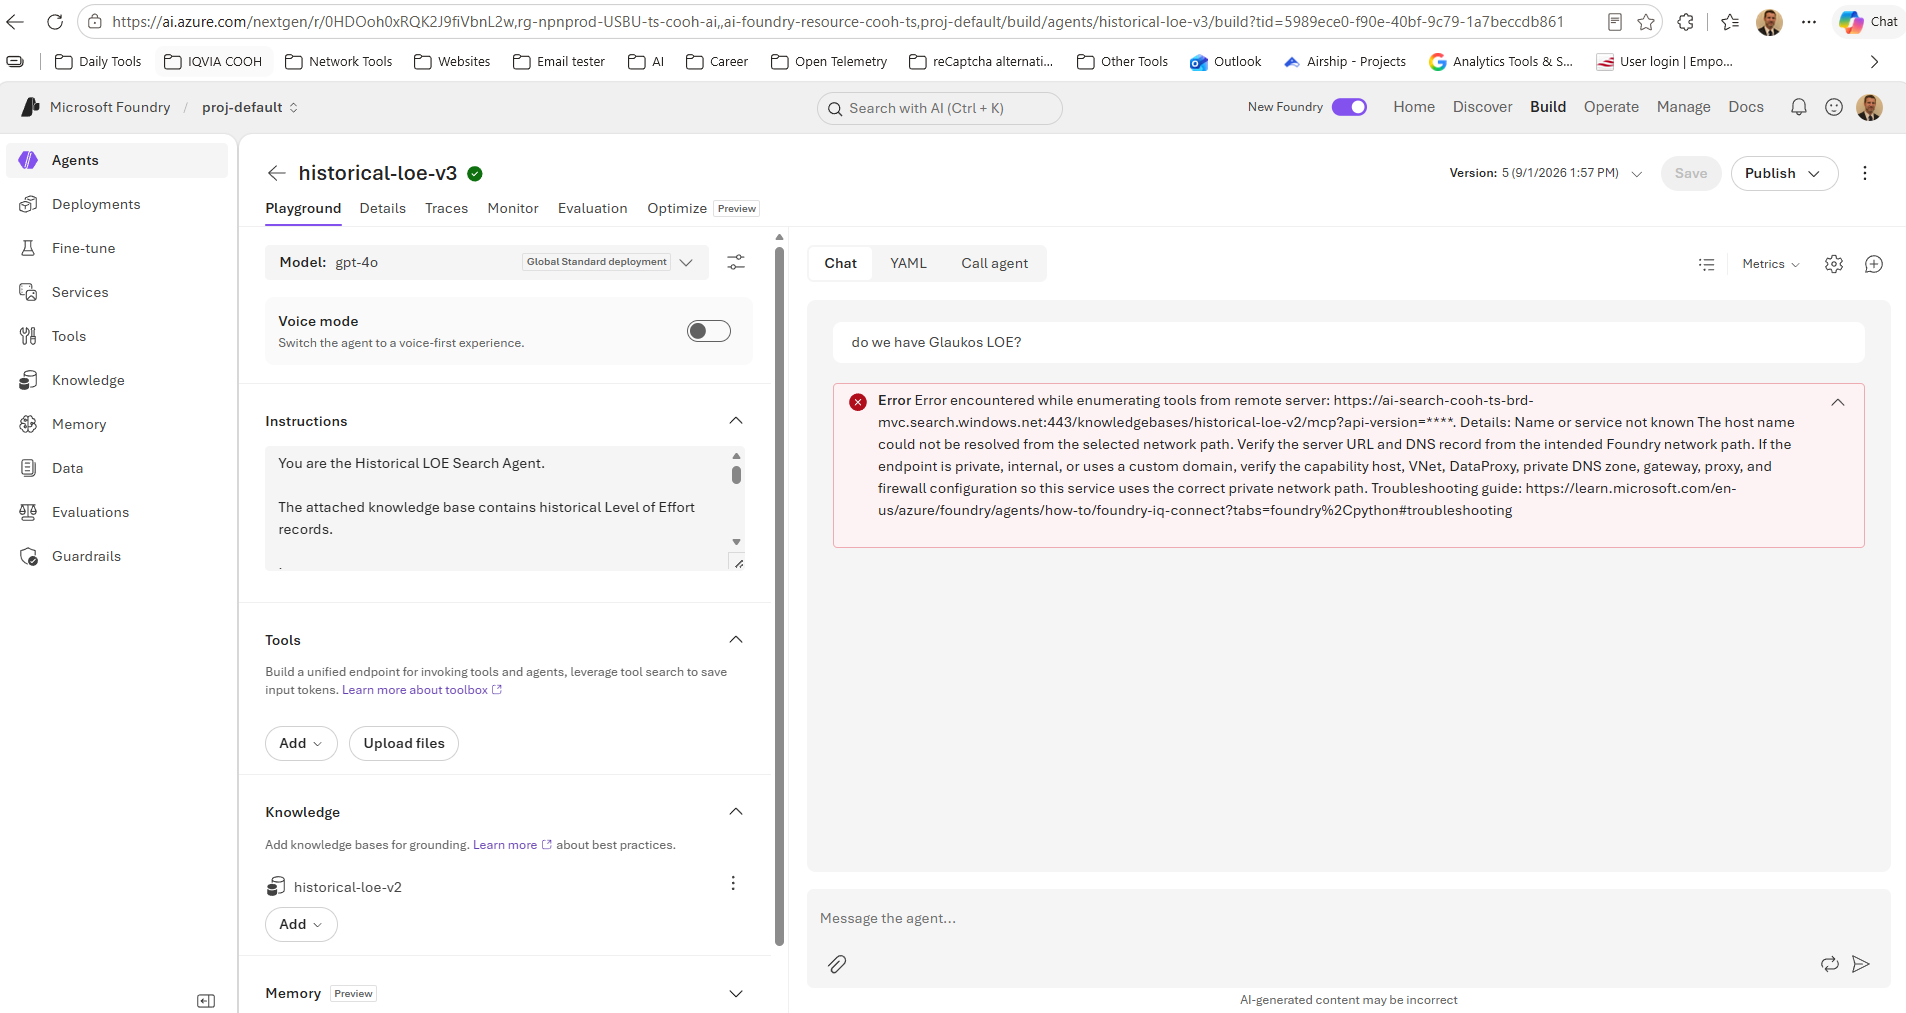Open the user profile avatar in Foundry header
Screen dimensions: 1906x1013
tap(1869, 107)
